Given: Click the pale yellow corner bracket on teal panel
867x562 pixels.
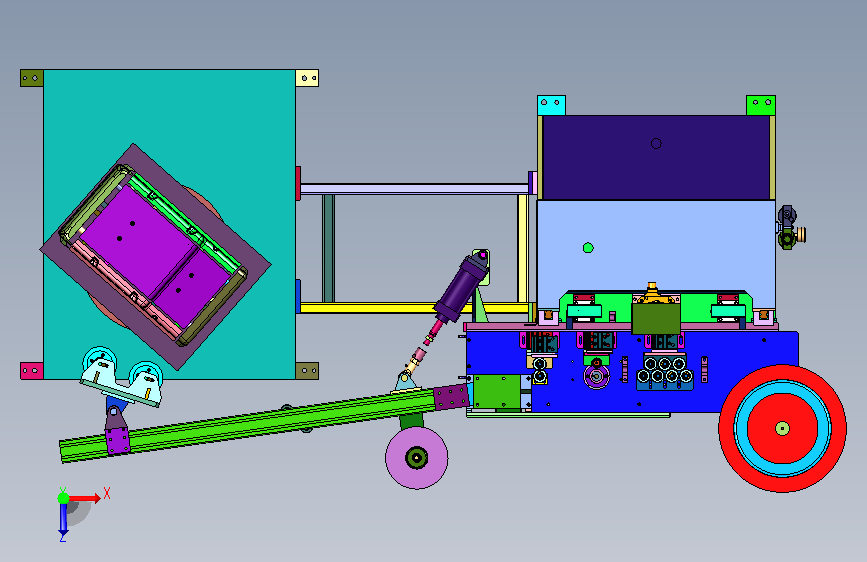Looking at the screenshot, I should click(x=307, y=78).
